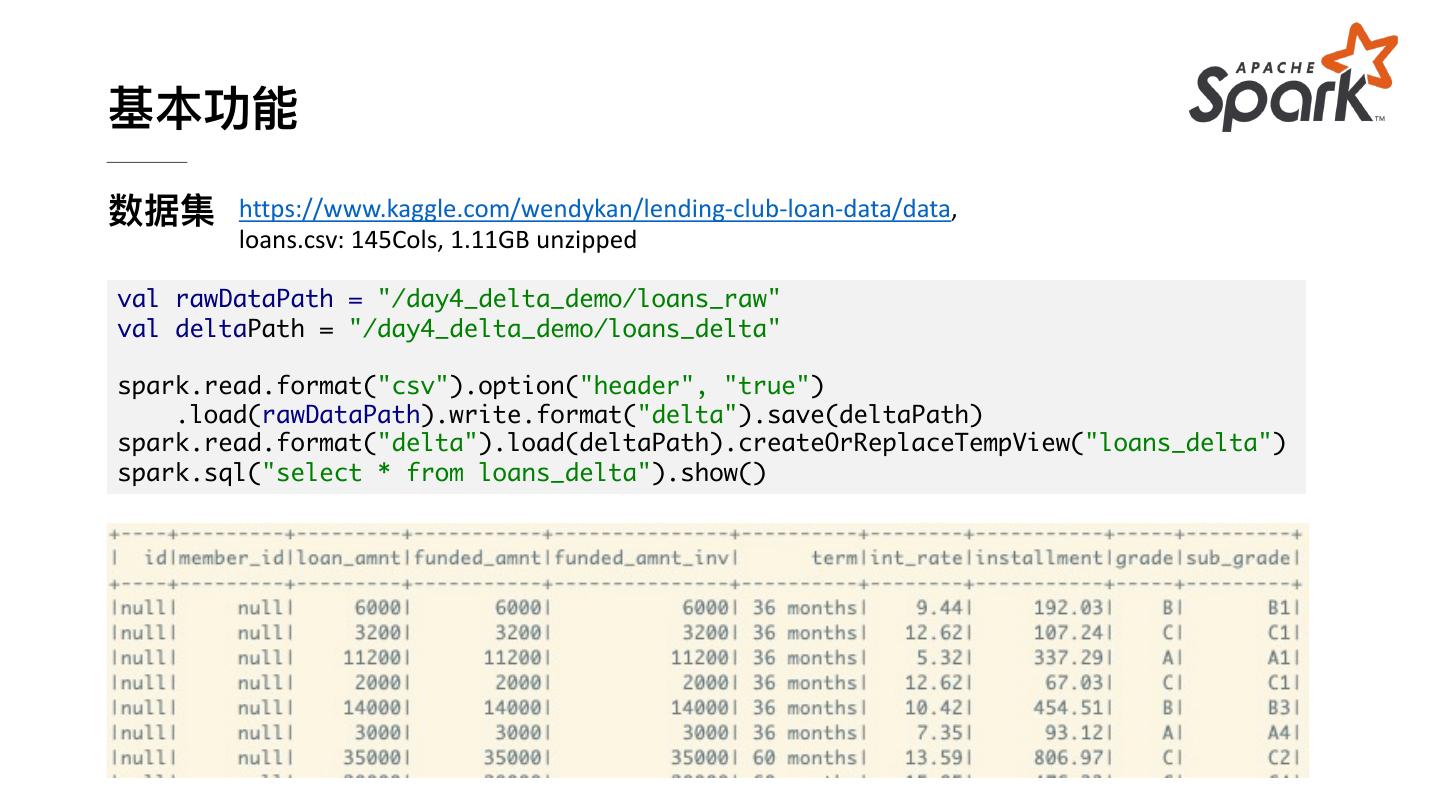Click the val rawDataPath code line
This screenshot has width=1440, height=810.
click(448, 299)
